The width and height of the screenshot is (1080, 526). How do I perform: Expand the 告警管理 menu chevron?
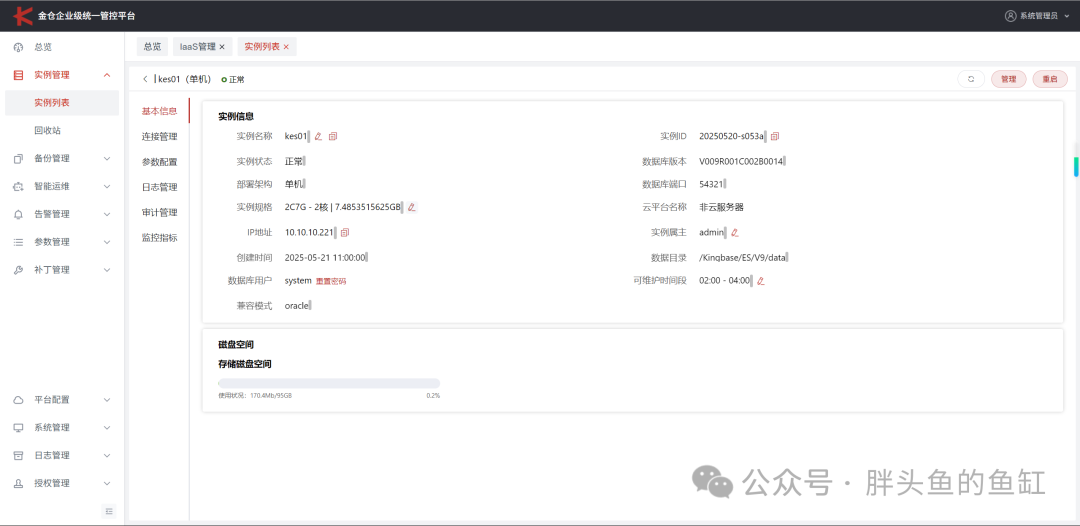(x=107, y=214)
